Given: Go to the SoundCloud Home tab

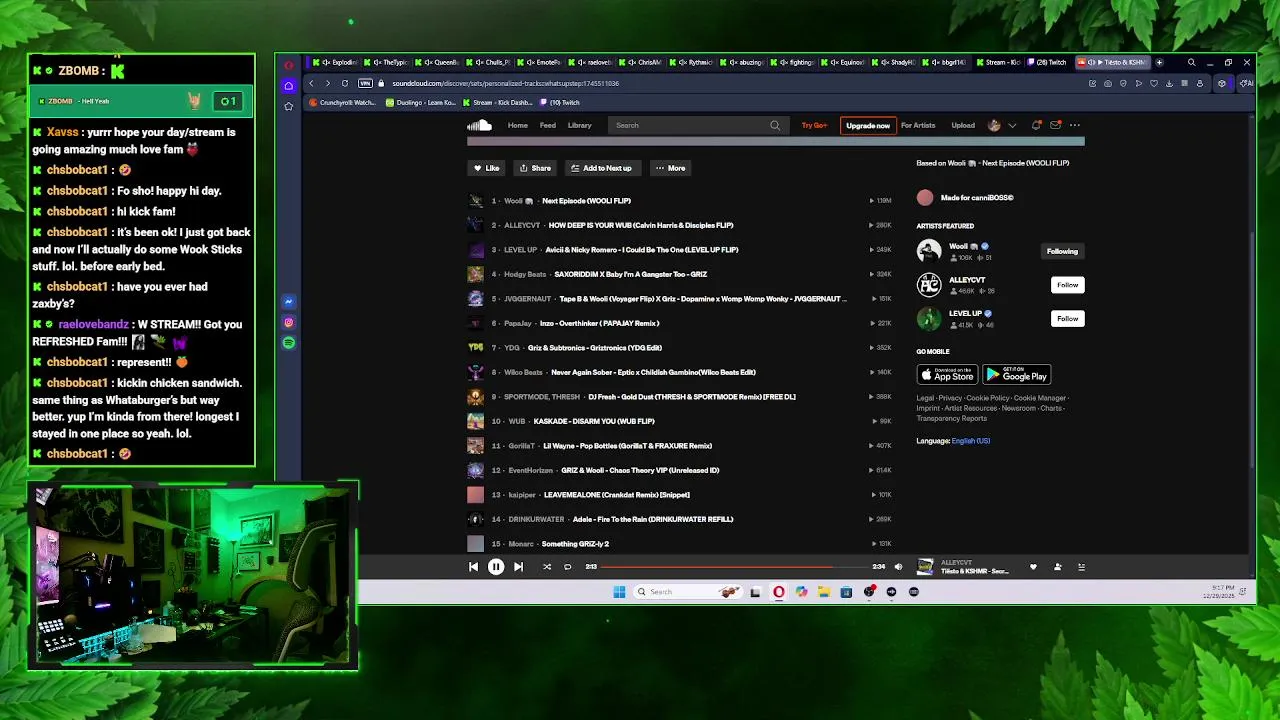Looking at the screenshot, I should click(x=517, y=125).
